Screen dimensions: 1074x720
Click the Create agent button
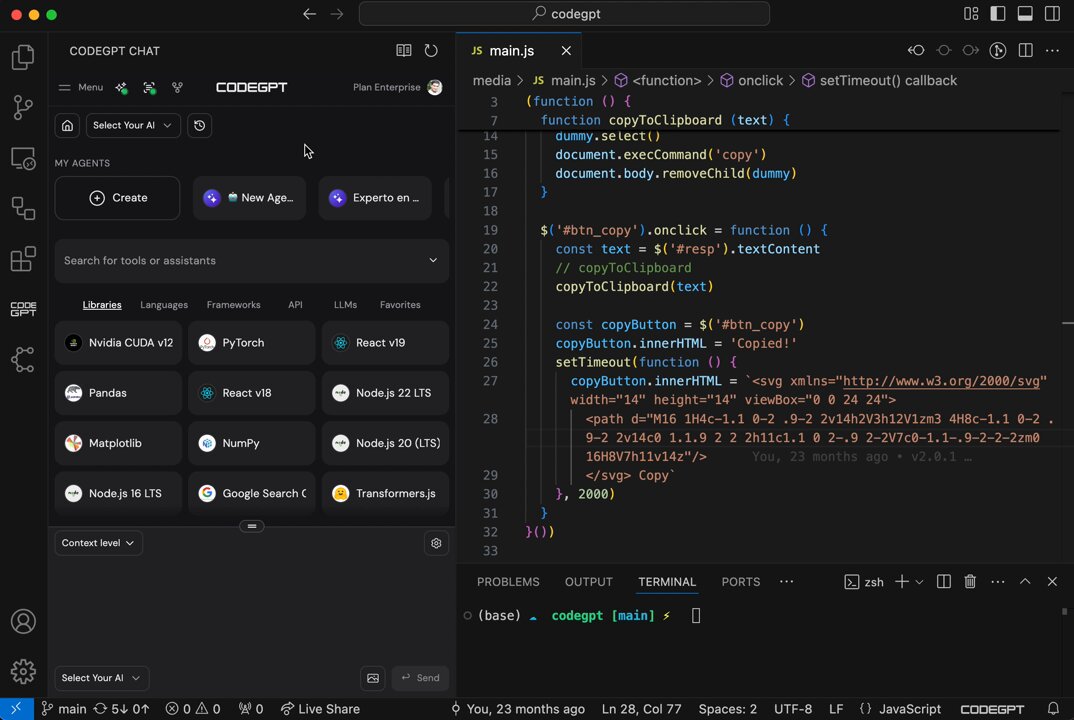(x=118, y=198)
